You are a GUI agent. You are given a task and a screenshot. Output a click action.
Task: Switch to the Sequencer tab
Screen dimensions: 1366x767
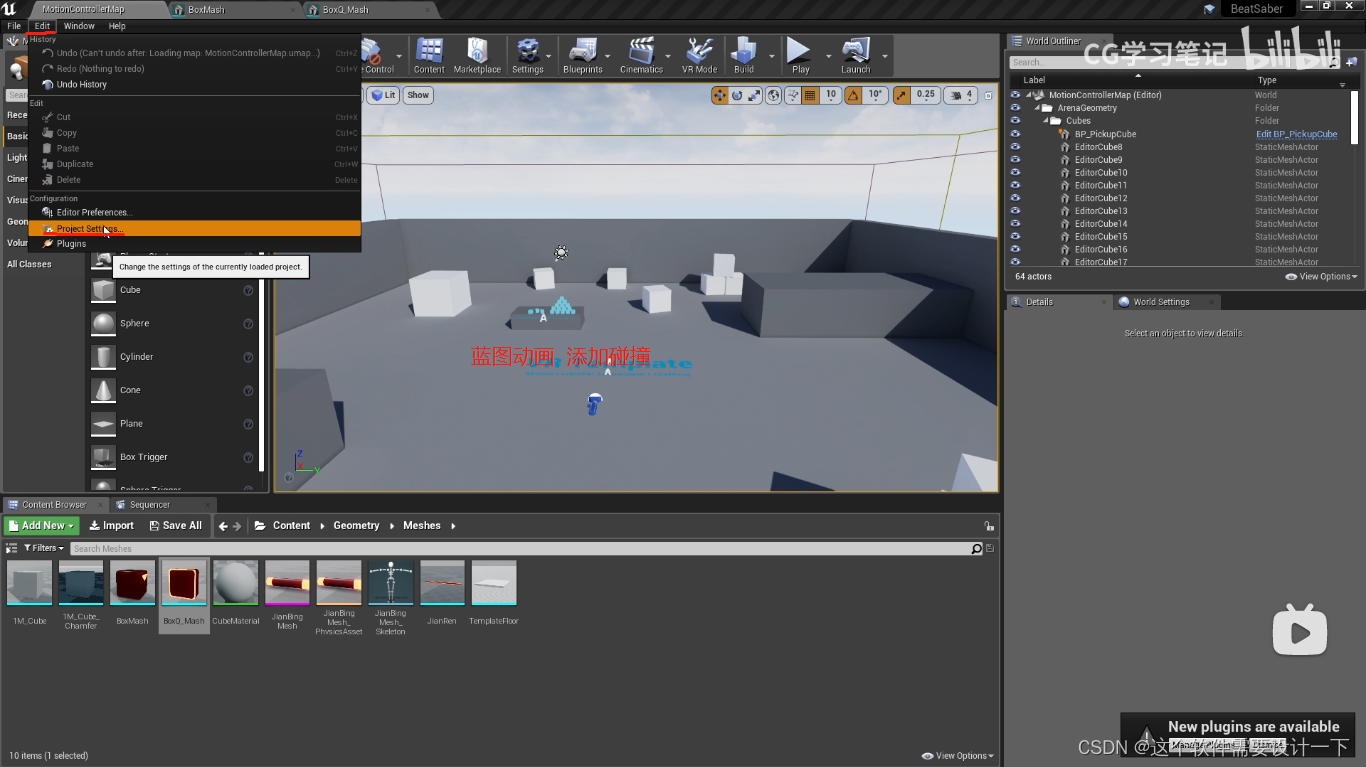[150, 505]
